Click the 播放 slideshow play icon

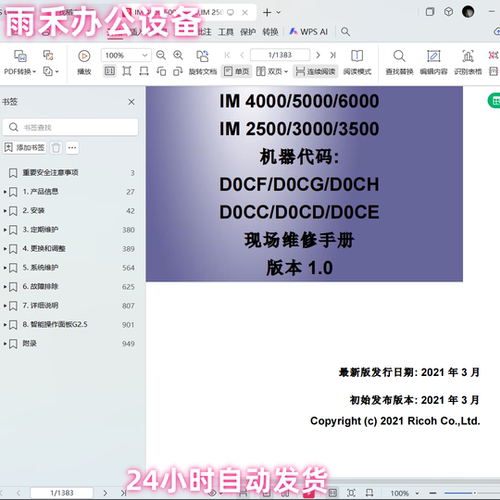coord(84,56)
